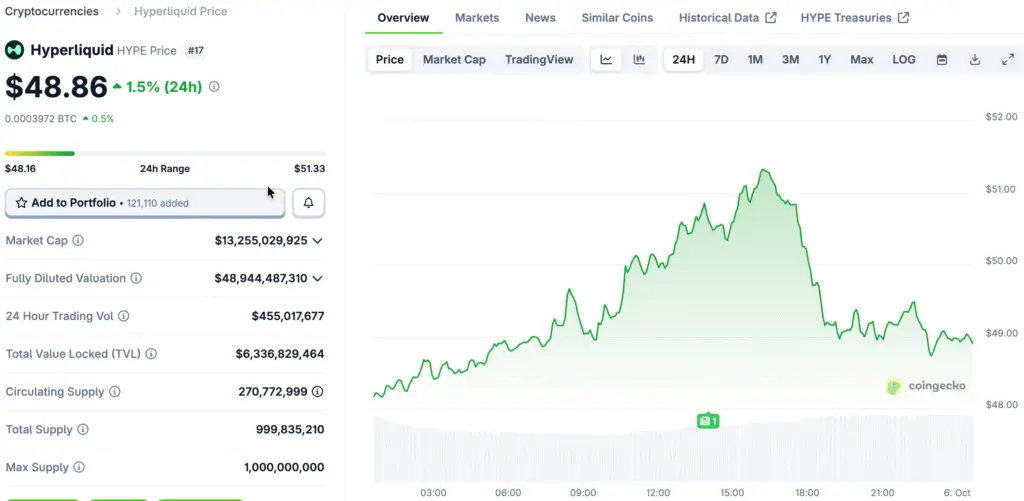Switch to the TradingView chart option

click(539, 60)
